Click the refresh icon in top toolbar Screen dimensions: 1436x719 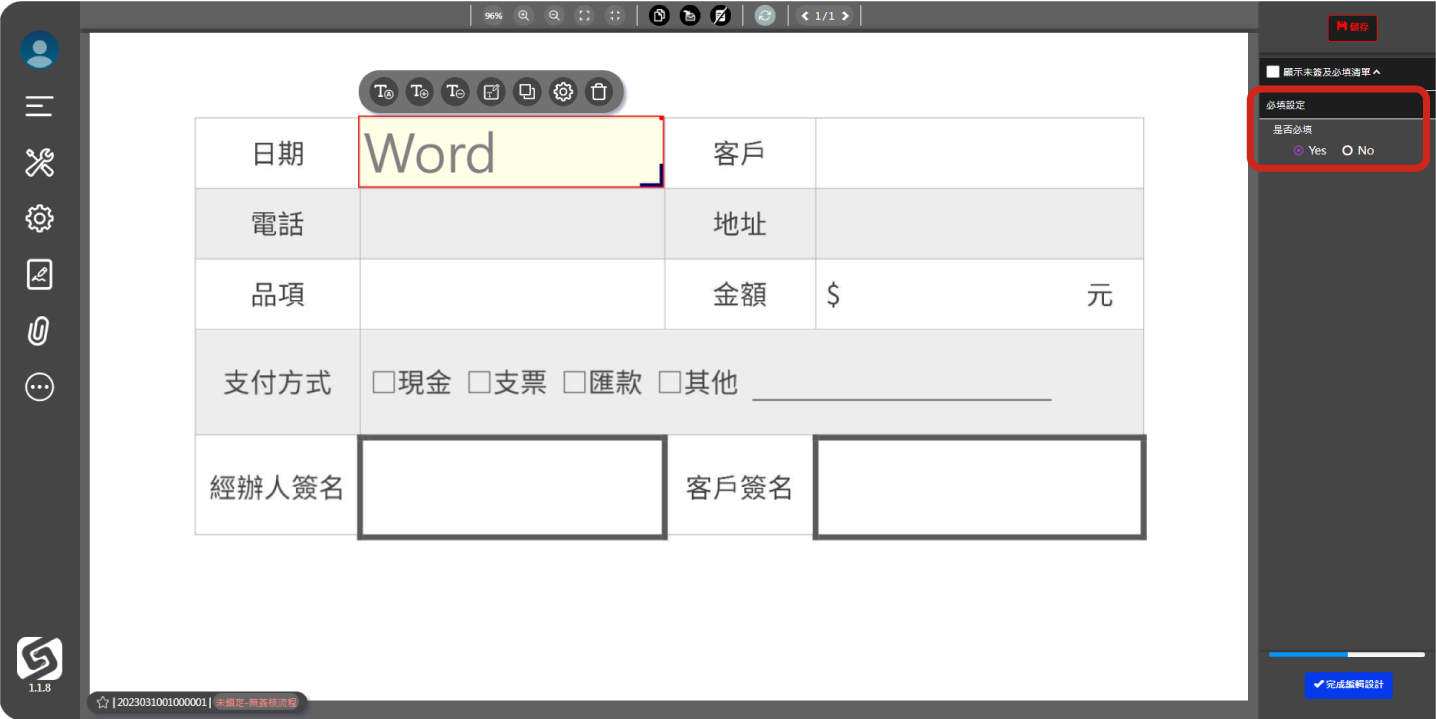765,16
